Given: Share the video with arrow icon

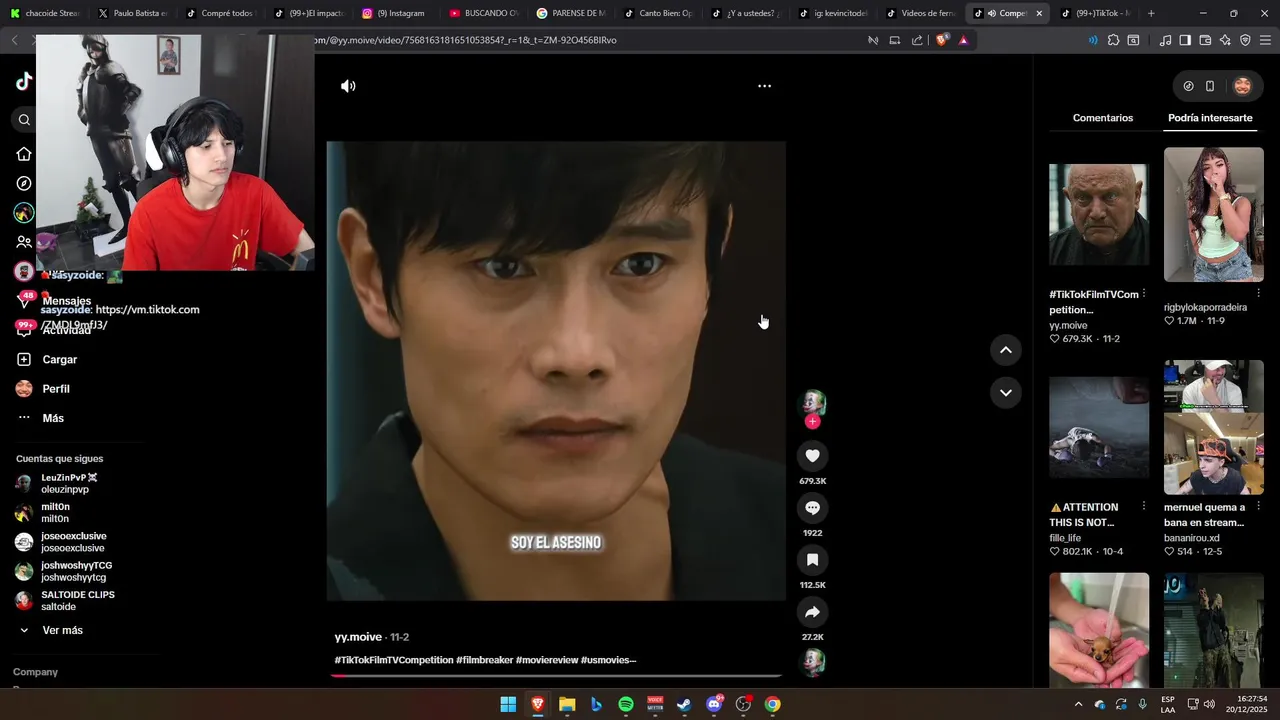Looking at the screenshot, I should click(x=812, y=612).
